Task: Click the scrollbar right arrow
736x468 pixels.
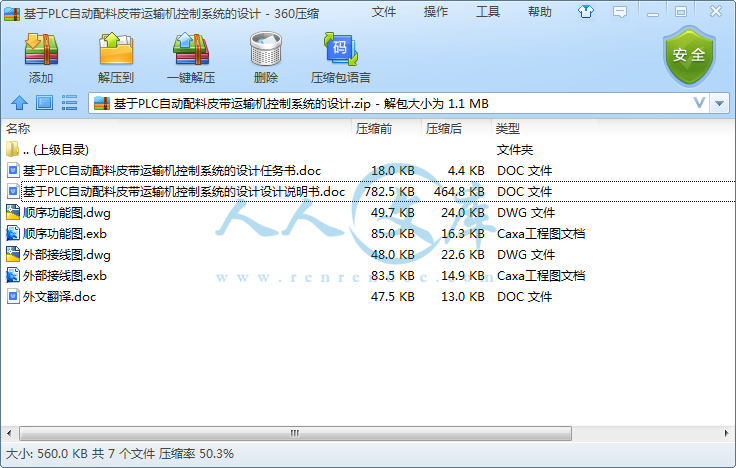Action: click(x=727, y=433)
